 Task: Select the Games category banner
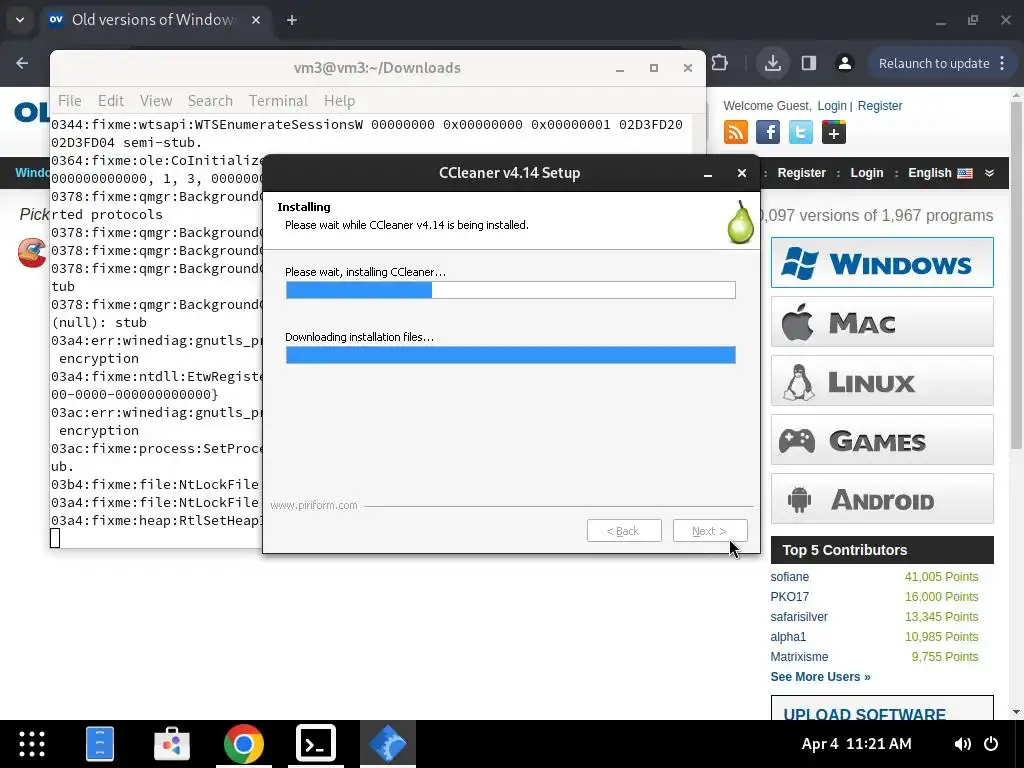[x=882, y=440]
